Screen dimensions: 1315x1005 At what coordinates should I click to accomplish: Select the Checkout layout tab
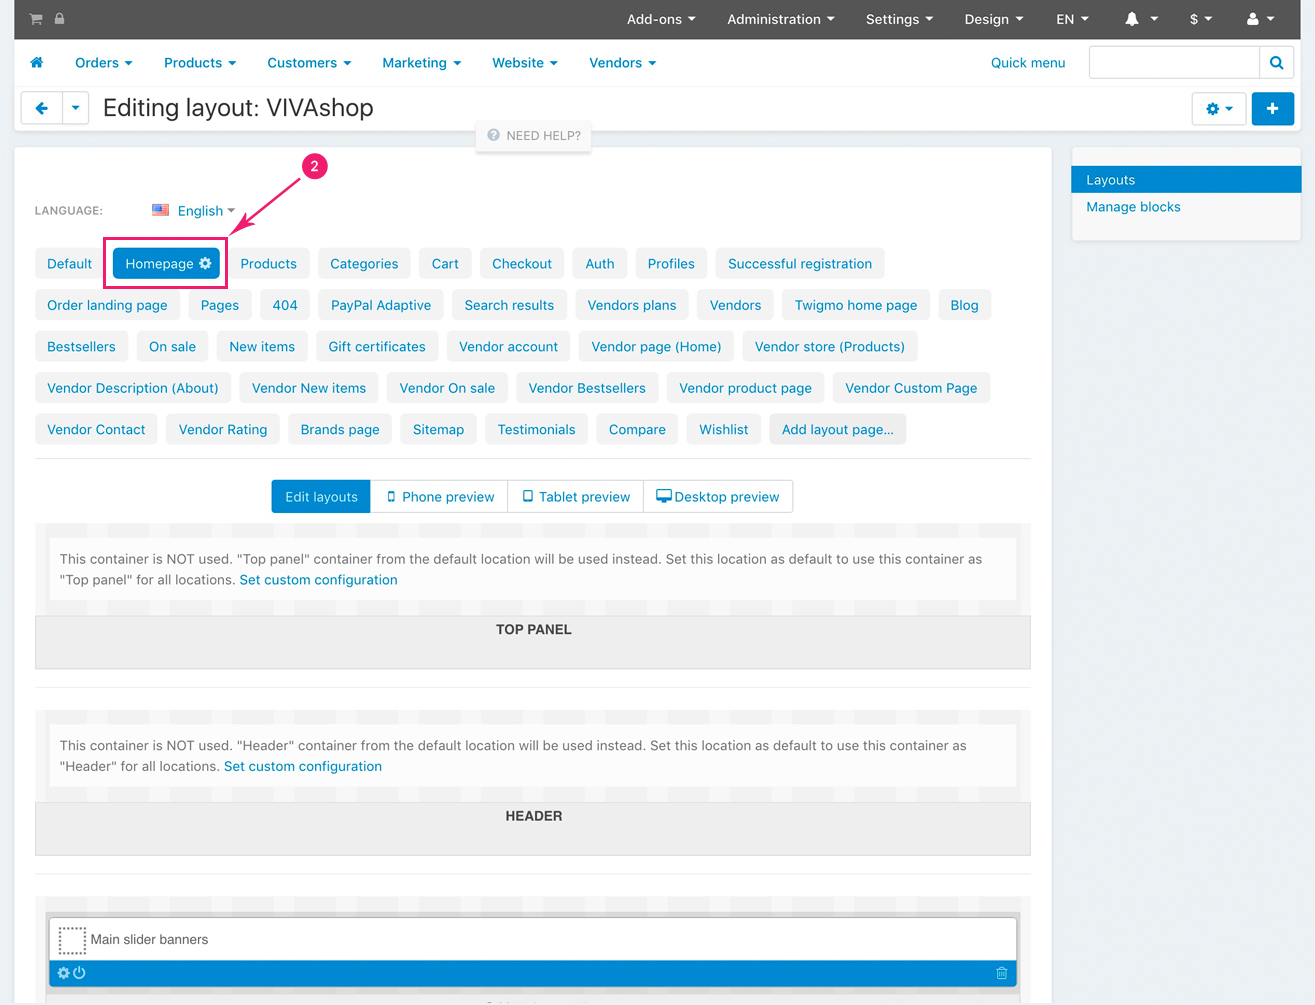[x=521, y=264]
